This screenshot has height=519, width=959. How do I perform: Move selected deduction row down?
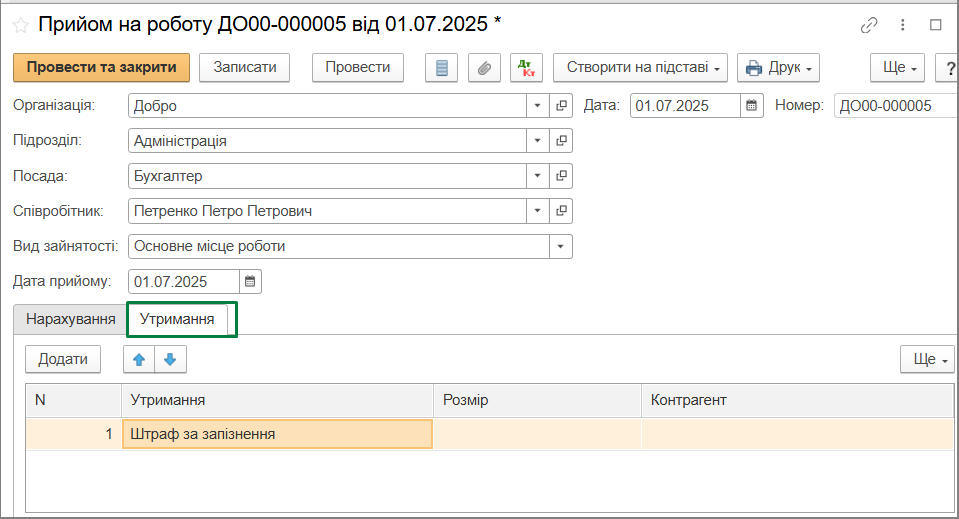[x=171, y=359]
